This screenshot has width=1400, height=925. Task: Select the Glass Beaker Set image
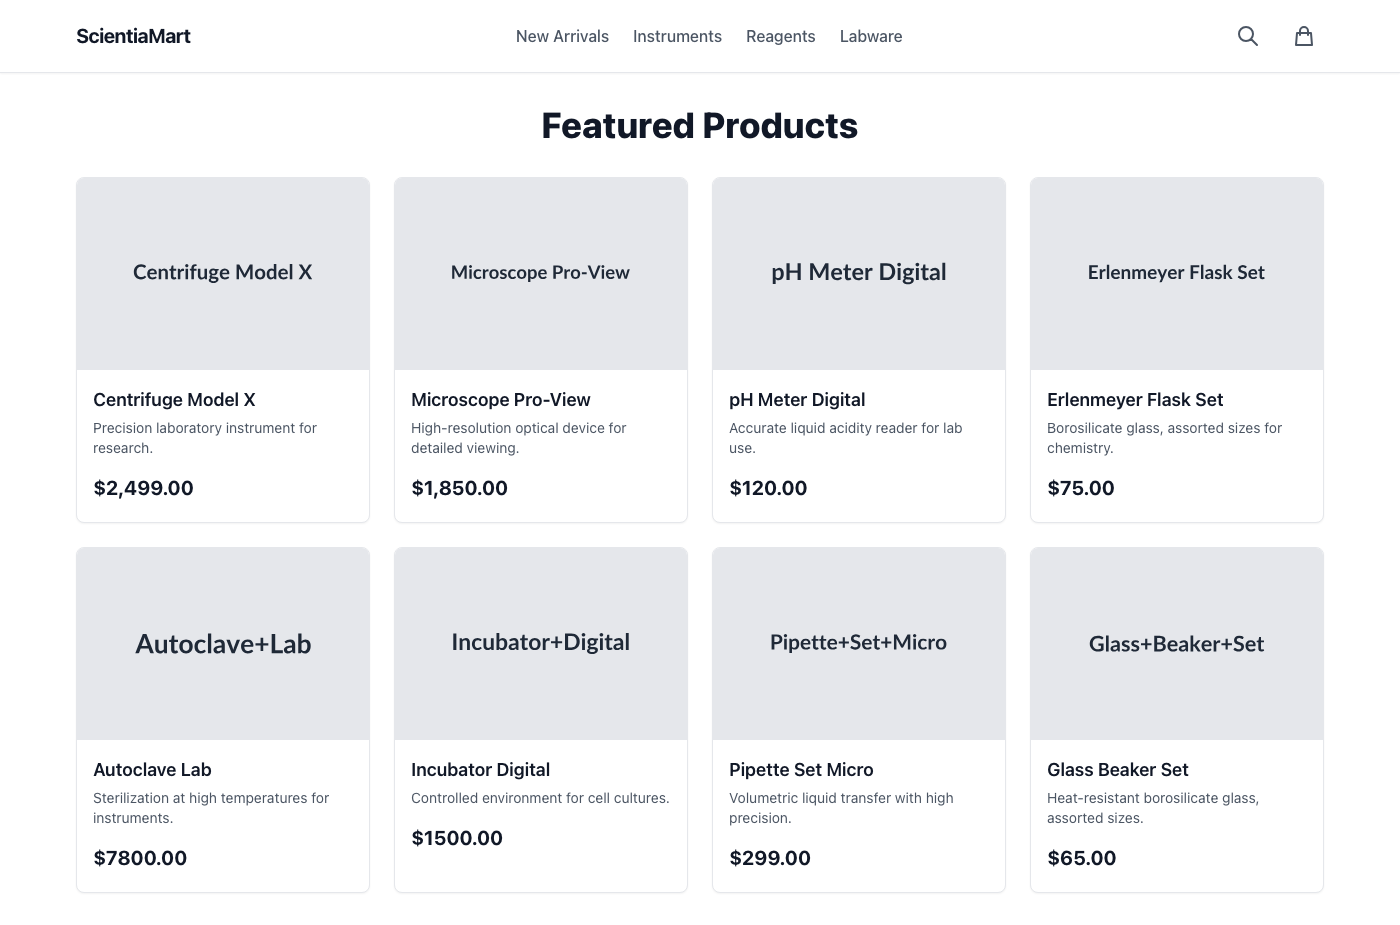tap(1176, 643)
